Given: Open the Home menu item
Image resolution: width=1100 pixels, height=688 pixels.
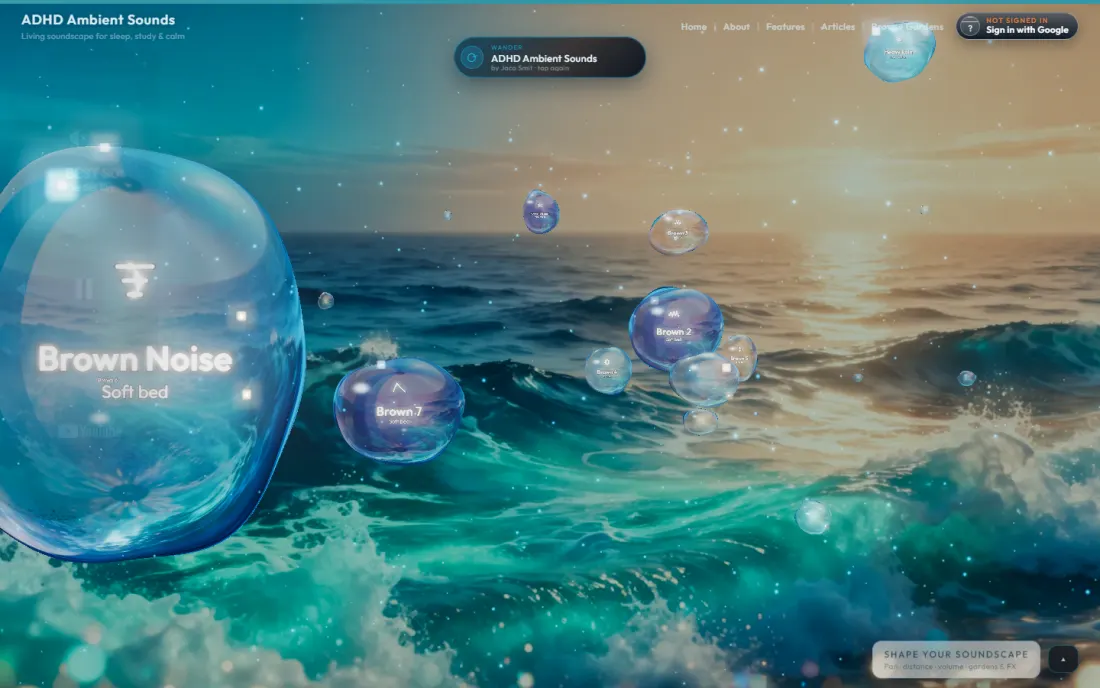Looking at the screenshot, I should tap(693, 27).
